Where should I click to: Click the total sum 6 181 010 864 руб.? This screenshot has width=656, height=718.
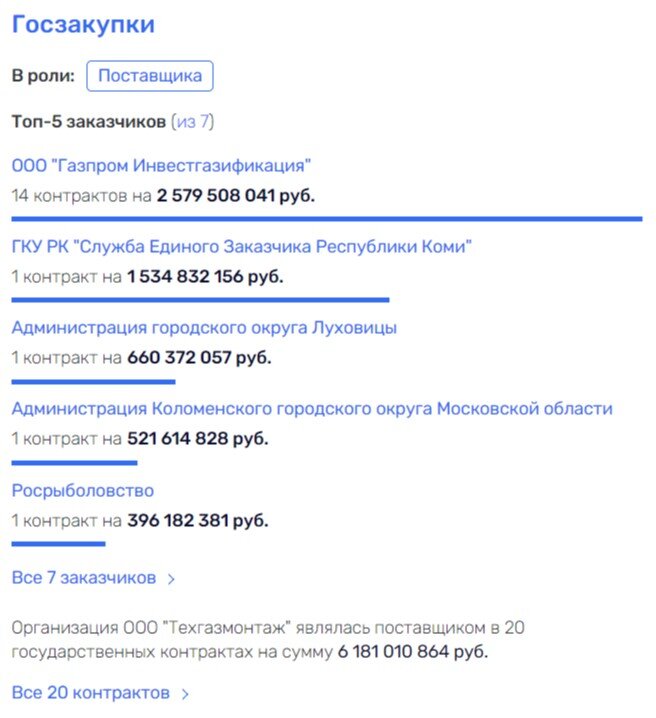[x=412, y=652]
